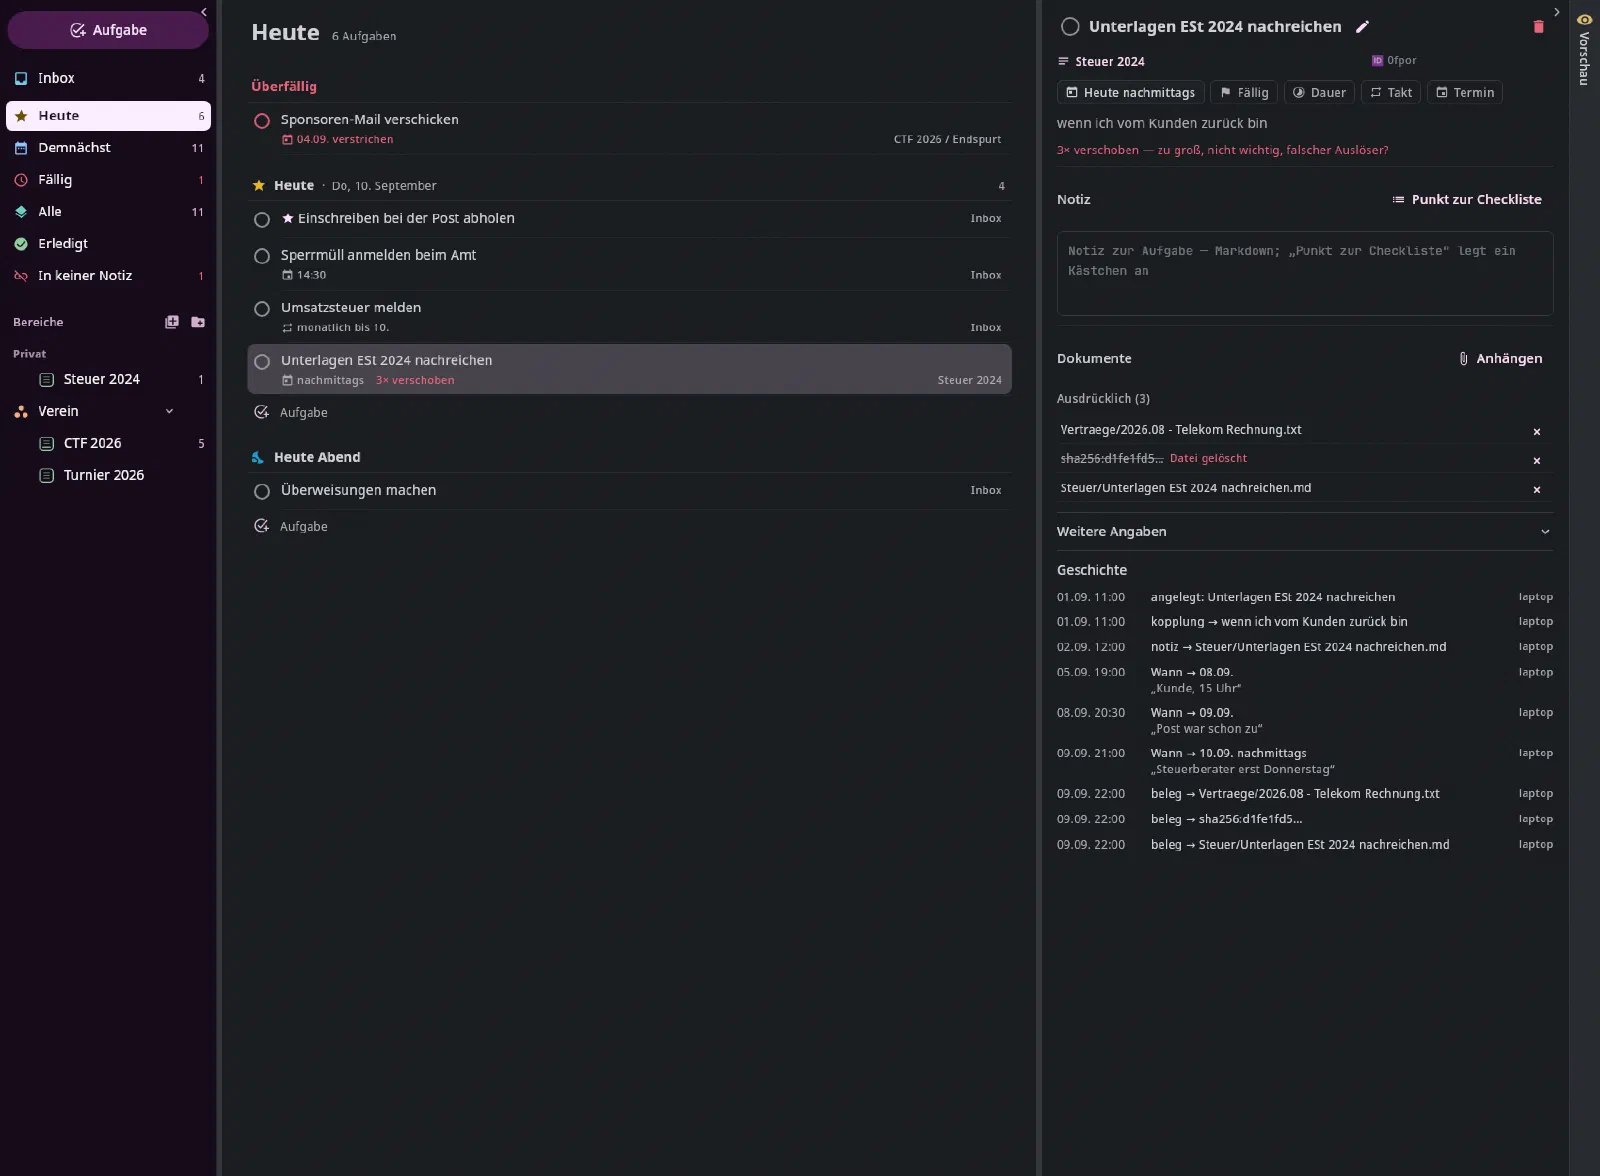
Task: Set a due date with the Fällig chip
Action: coord(1244,92)
